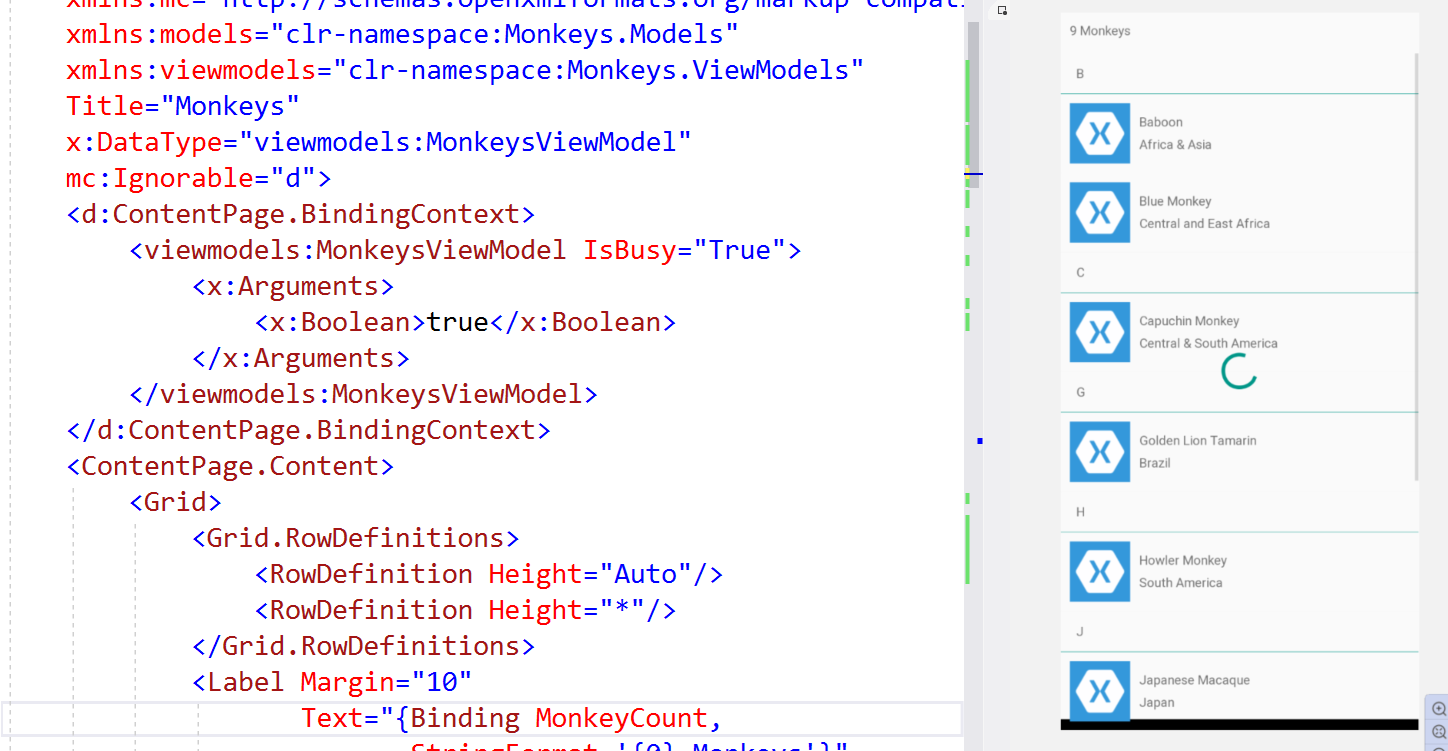Select the 'Golden Lion Tamarin' name text
This screenshot has height=751, width=1448.
point(1198,440)
